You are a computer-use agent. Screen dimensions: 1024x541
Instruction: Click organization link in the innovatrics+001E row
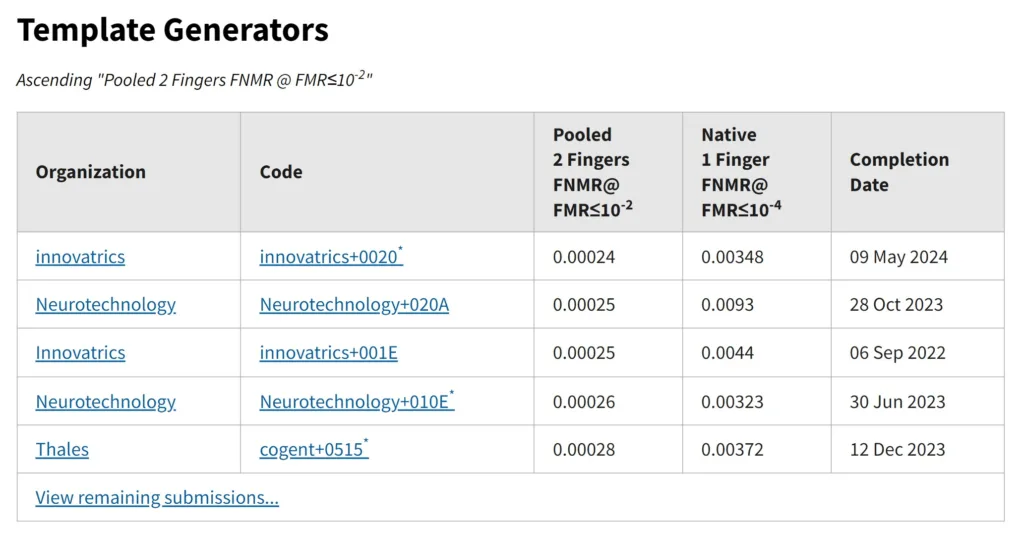(80, 353)
